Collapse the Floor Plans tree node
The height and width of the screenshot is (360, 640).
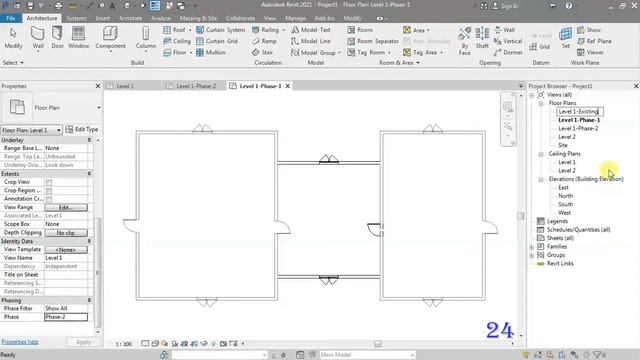click(541, 104)
